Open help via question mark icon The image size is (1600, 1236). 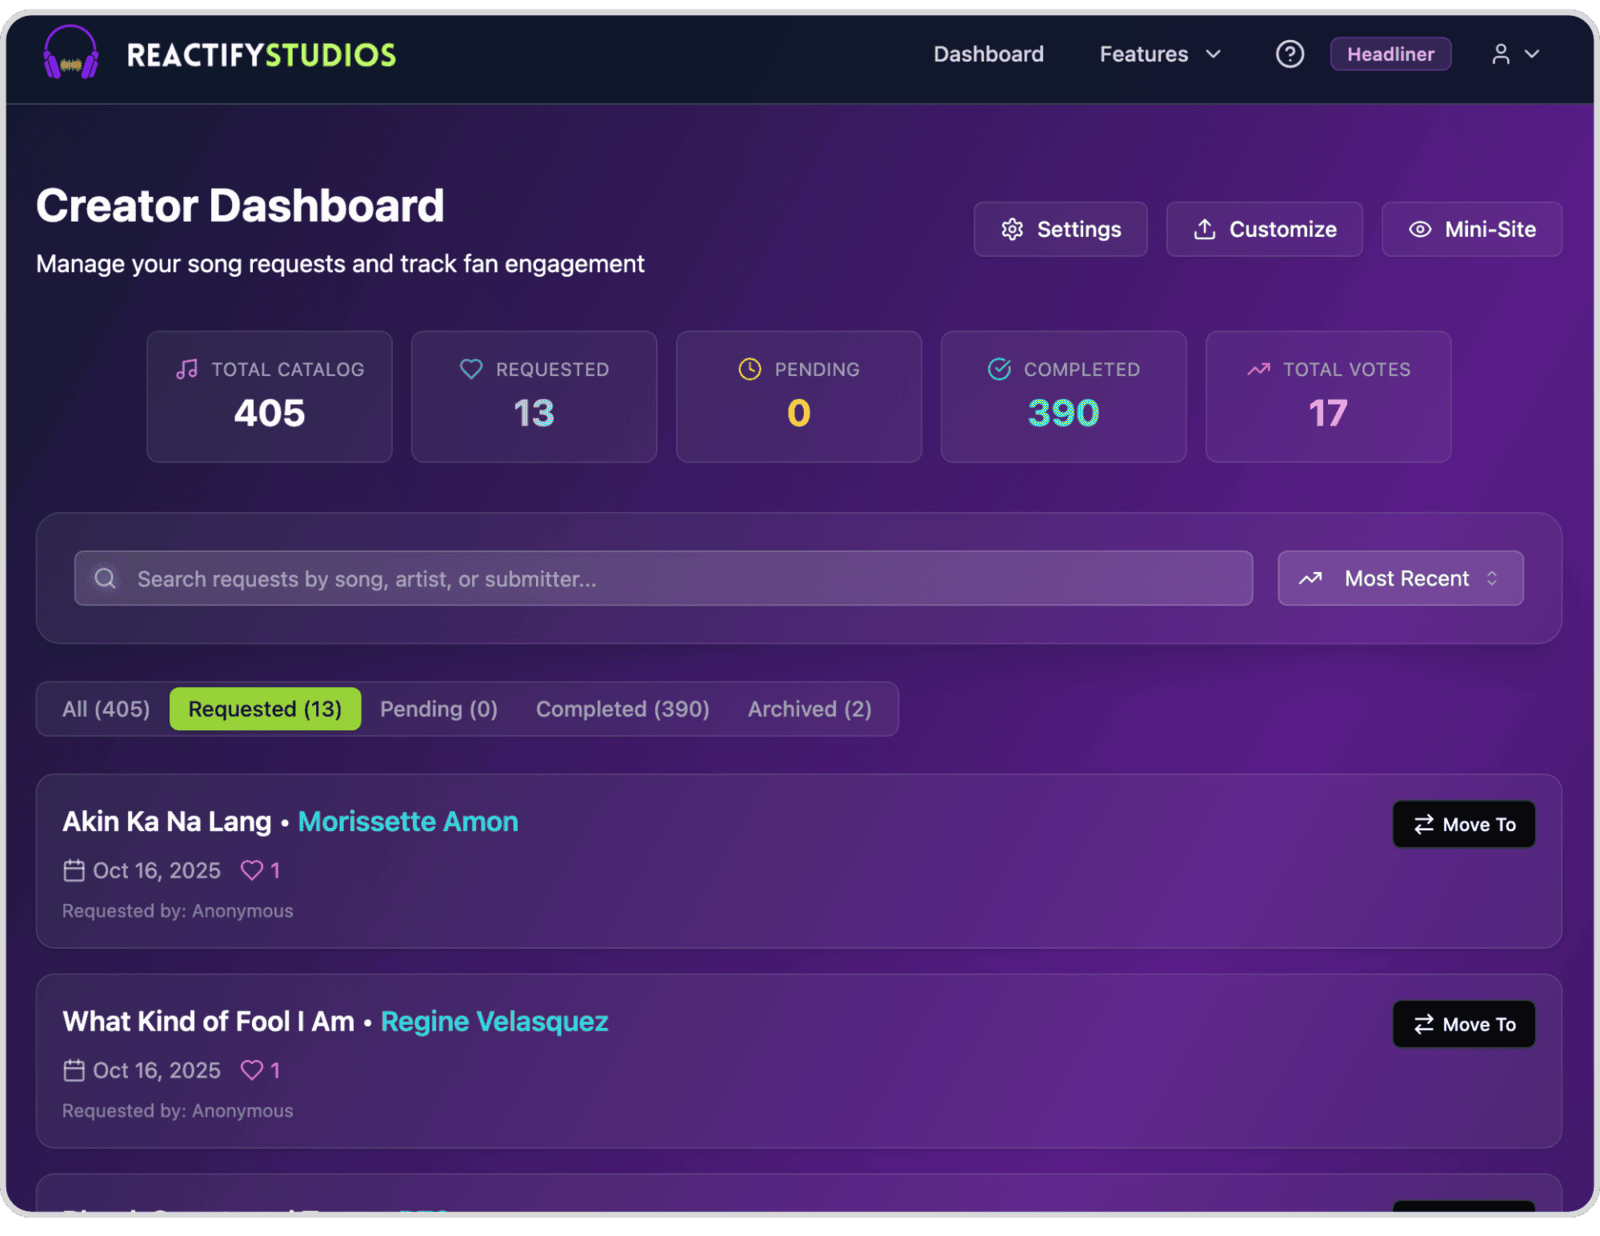pos(1289,54)
